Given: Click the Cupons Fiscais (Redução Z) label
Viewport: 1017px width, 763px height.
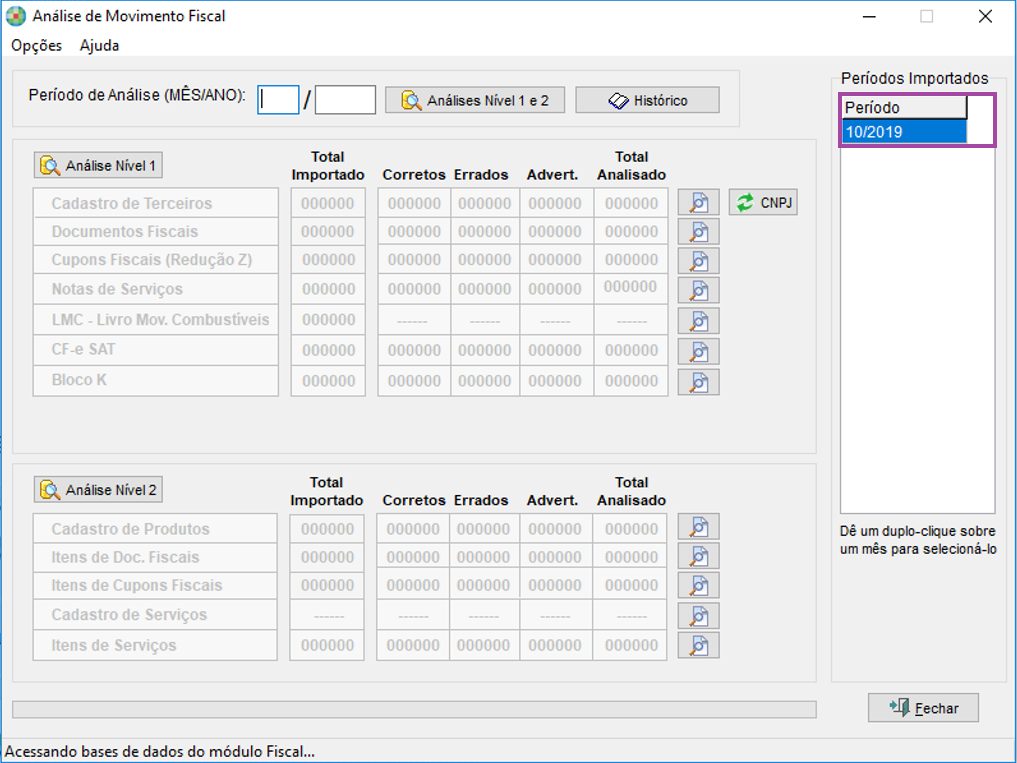Looking at the screenshot, I should (156, 260).
